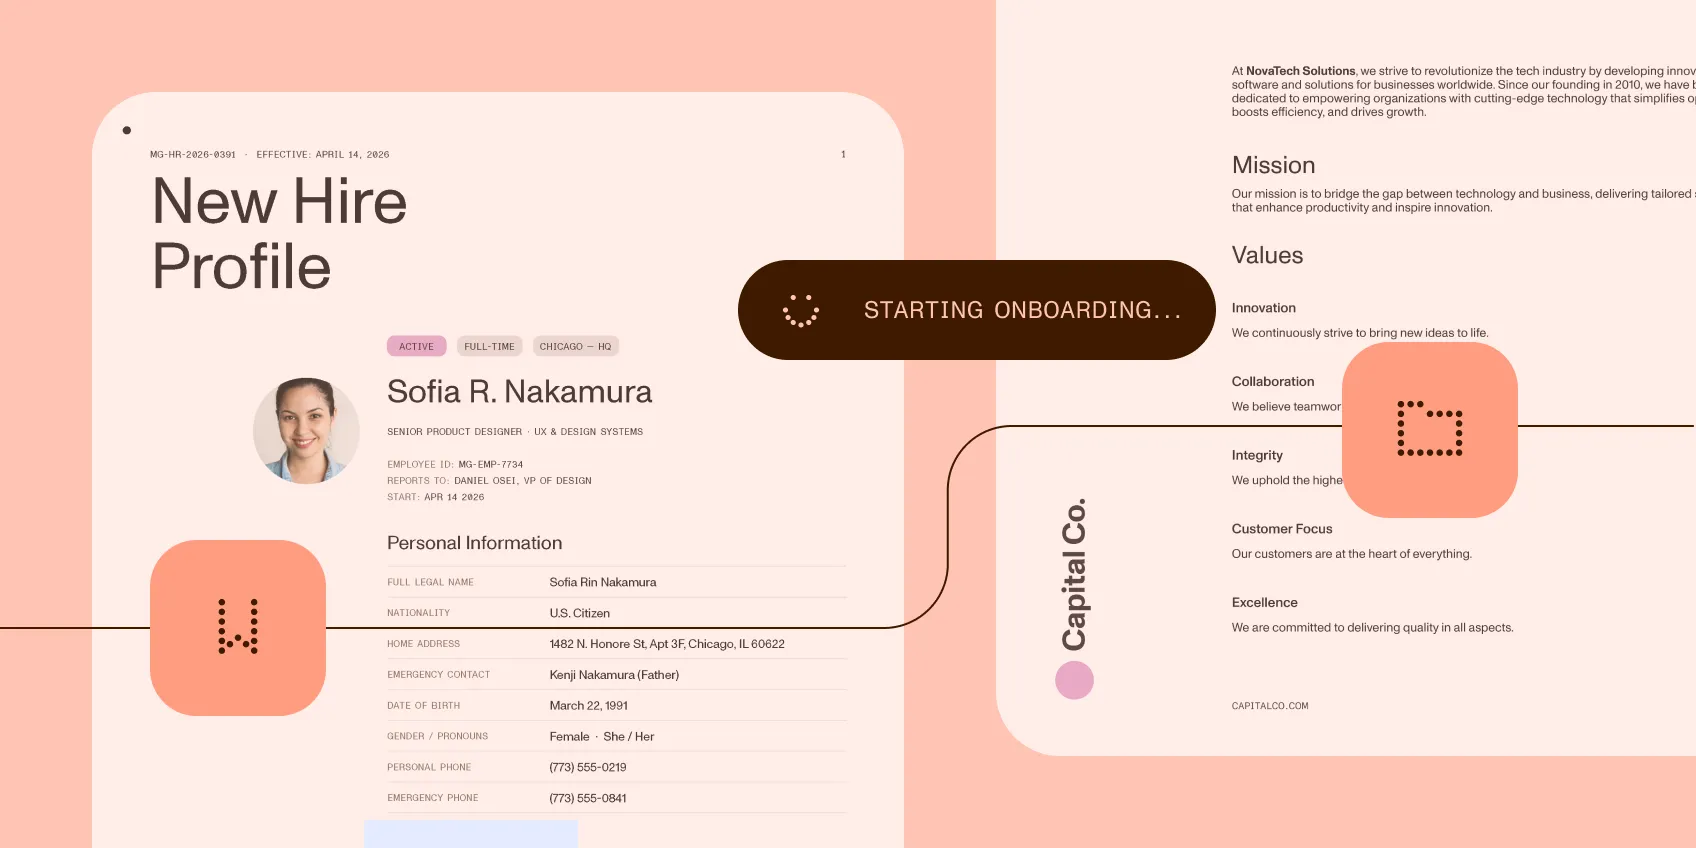Click the Integrity value heading
1696x848 pixels.
(1257, 455)
